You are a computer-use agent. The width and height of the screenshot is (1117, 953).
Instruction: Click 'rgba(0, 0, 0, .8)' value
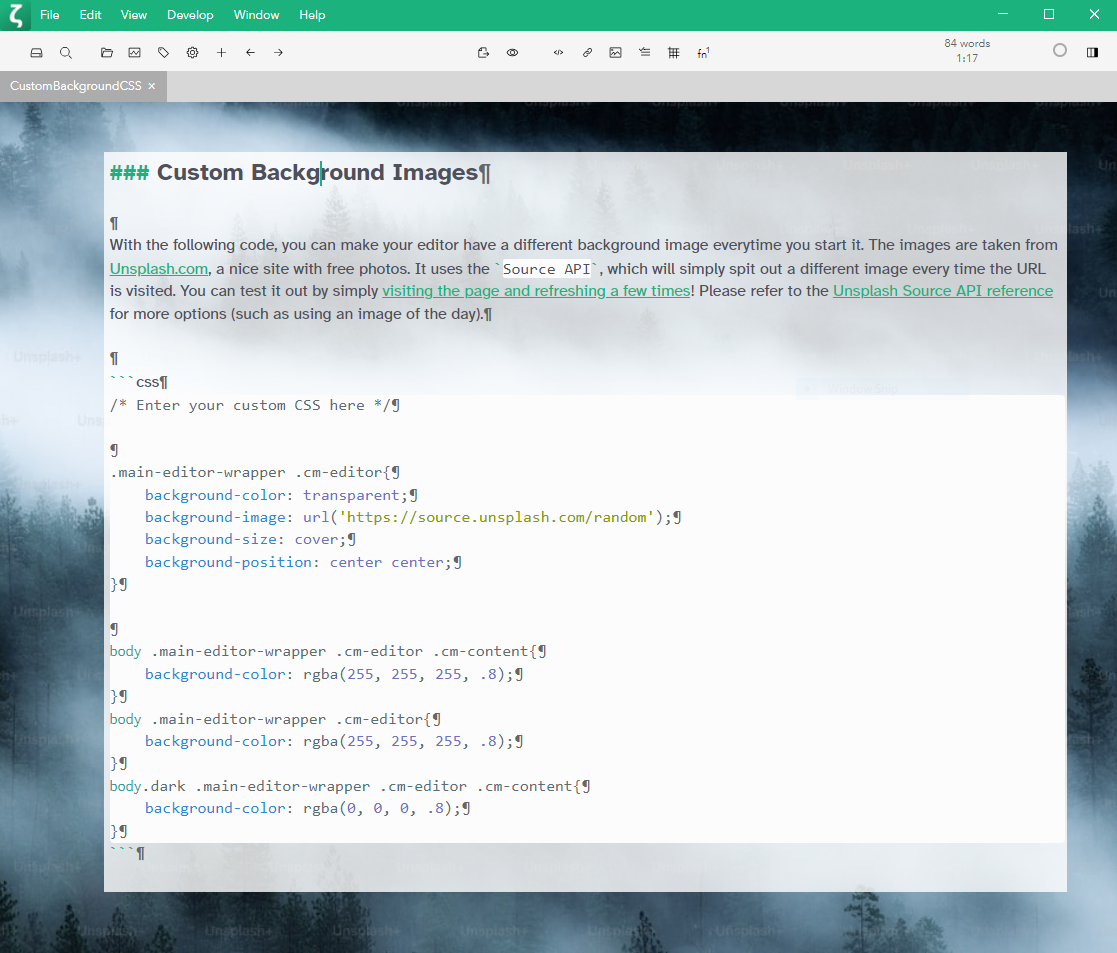pyautogui.click(x=377, y=808)
